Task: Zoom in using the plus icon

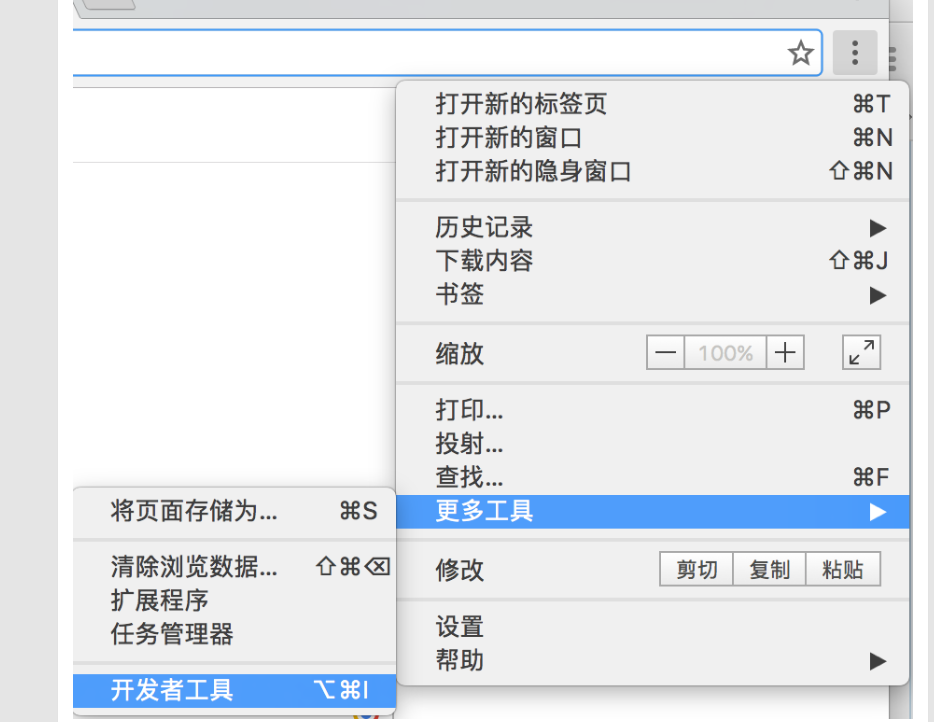Action: tap(786, 352)
